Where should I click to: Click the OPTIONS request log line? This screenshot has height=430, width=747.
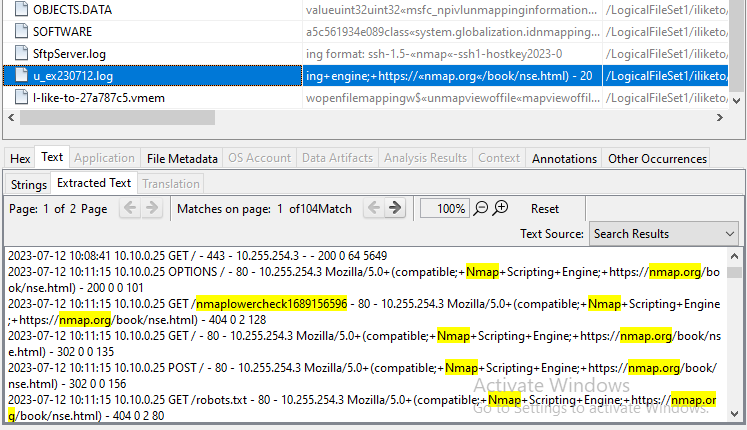pyautogui.click(x=364, y=280)
